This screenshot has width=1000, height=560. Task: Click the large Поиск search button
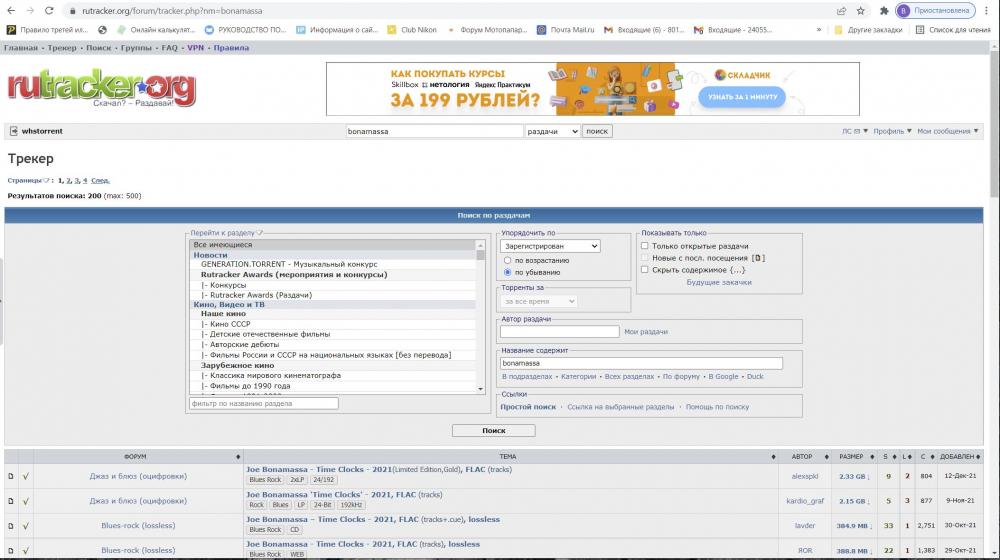click(x=494, y=431)
